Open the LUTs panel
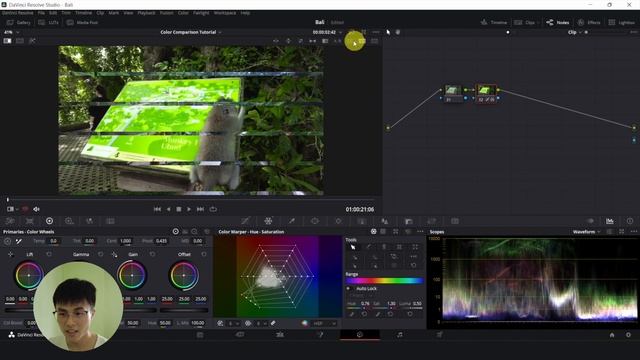The image size is (640, 360). coord(49,22)
